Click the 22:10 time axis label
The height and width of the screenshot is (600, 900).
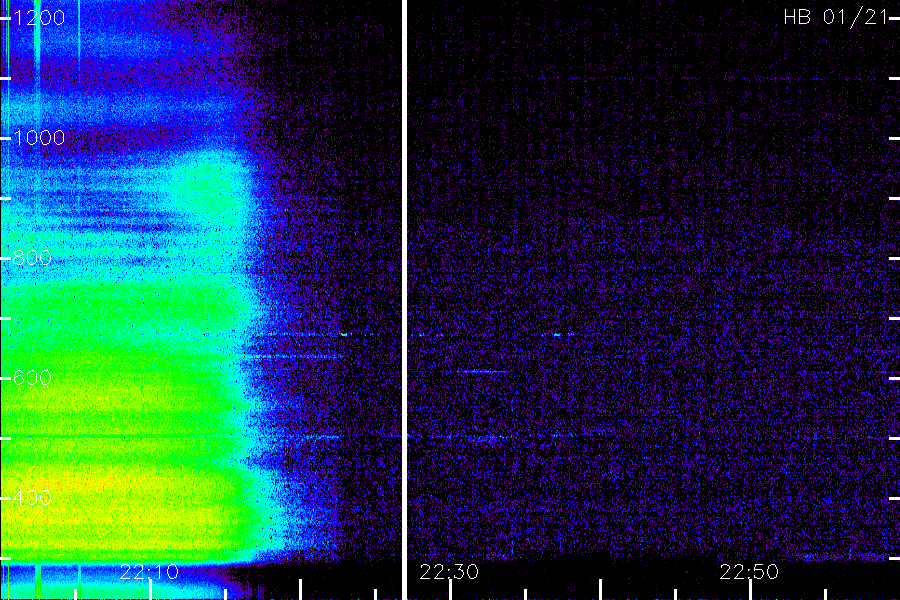(x=149, y=572)
